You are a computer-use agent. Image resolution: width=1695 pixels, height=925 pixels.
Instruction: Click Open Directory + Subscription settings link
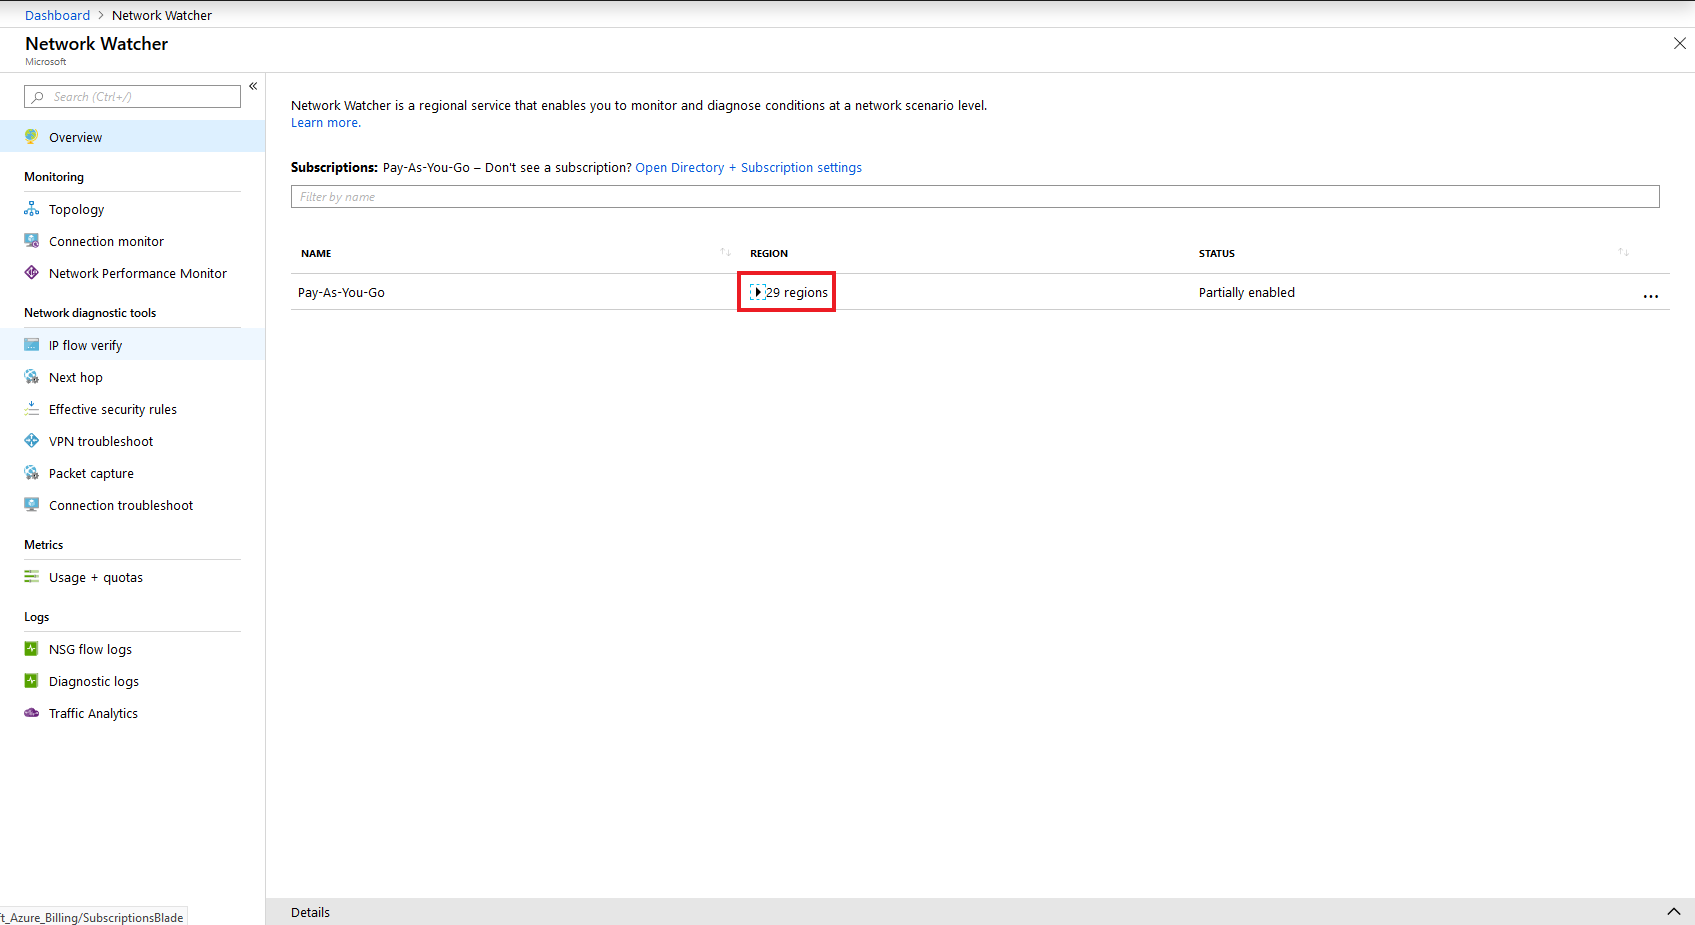click(x=748, y=168)
